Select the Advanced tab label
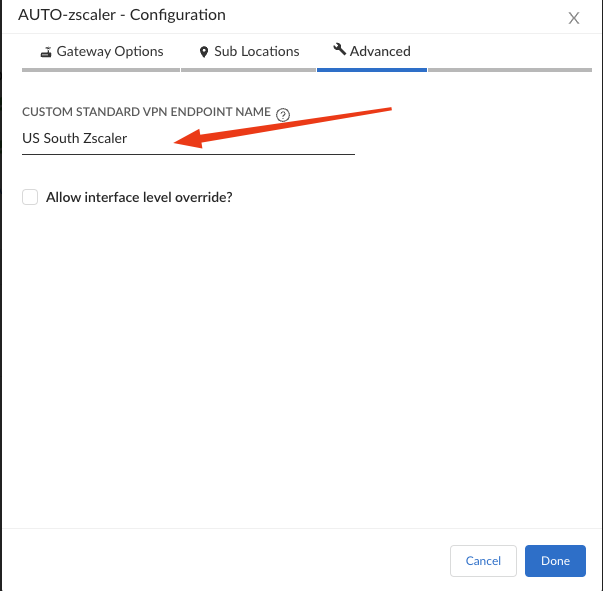 380,51
